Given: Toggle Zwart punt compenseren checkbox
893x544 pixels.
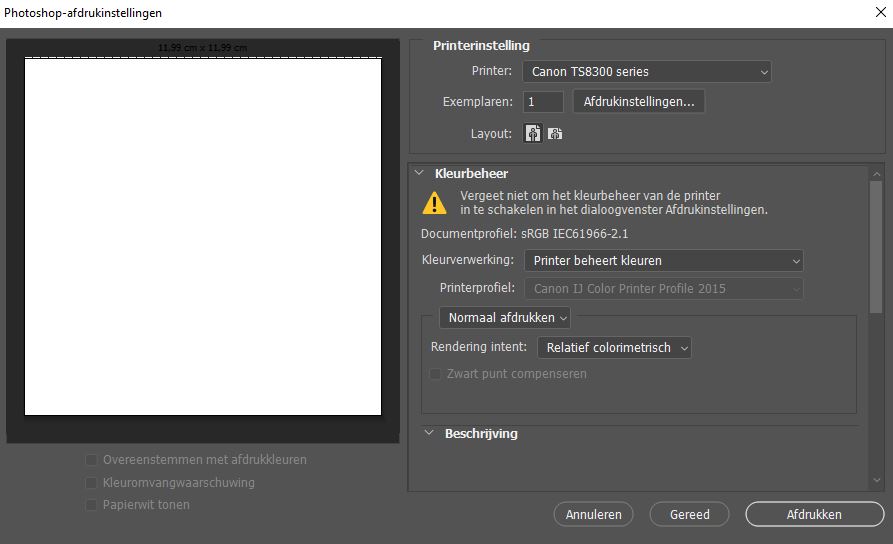Looking at the screenshot, I should 435,374.
